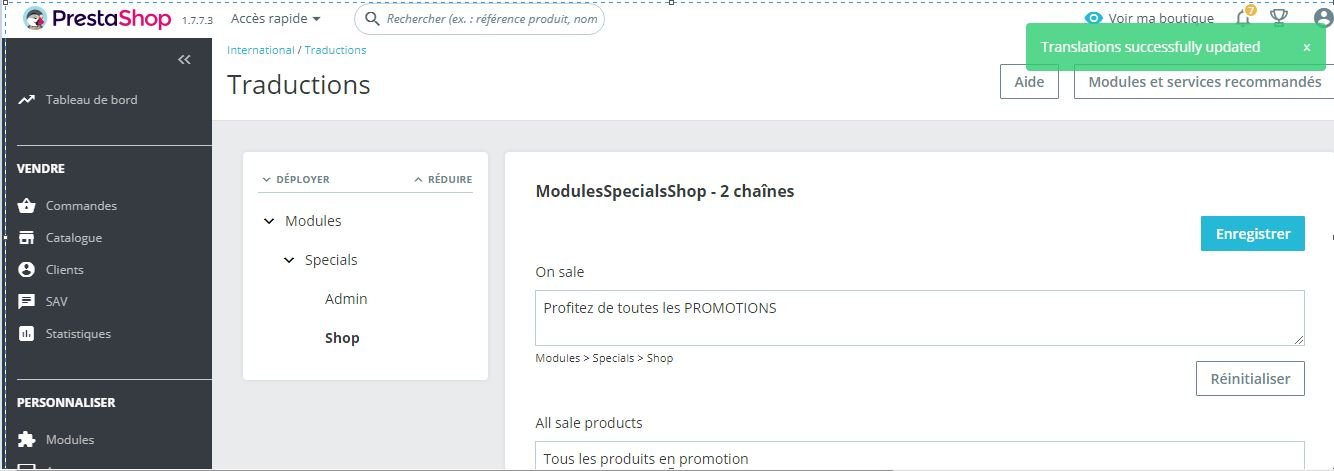Click the PrestaShop logo
This screenshot has width=1334, height=471.
coord(97,19)
